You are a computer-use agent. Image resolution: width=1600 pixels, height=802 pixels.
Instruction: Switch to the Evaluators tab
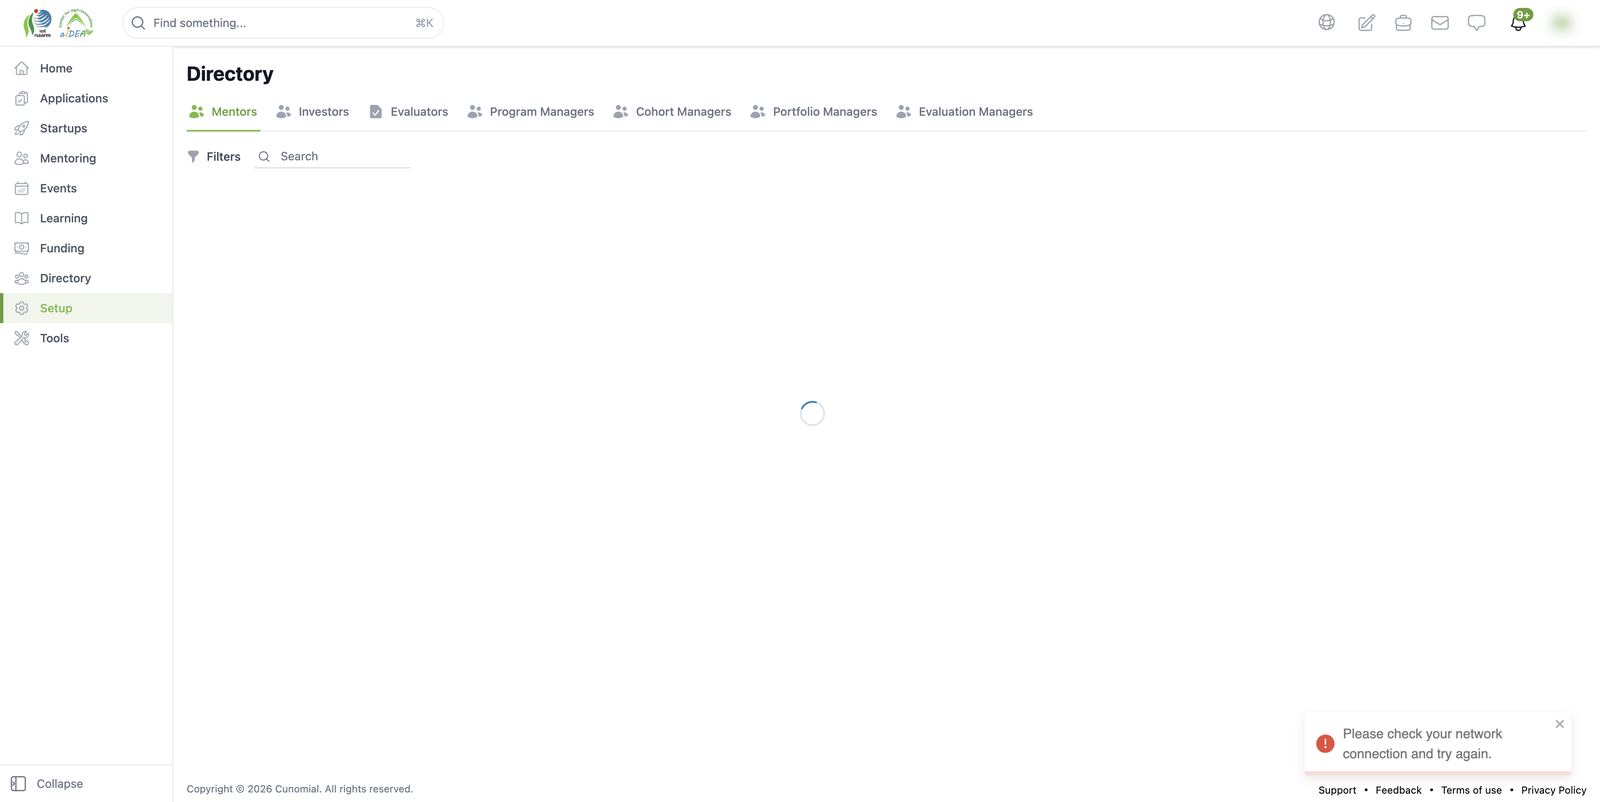[x=408, y=112]
